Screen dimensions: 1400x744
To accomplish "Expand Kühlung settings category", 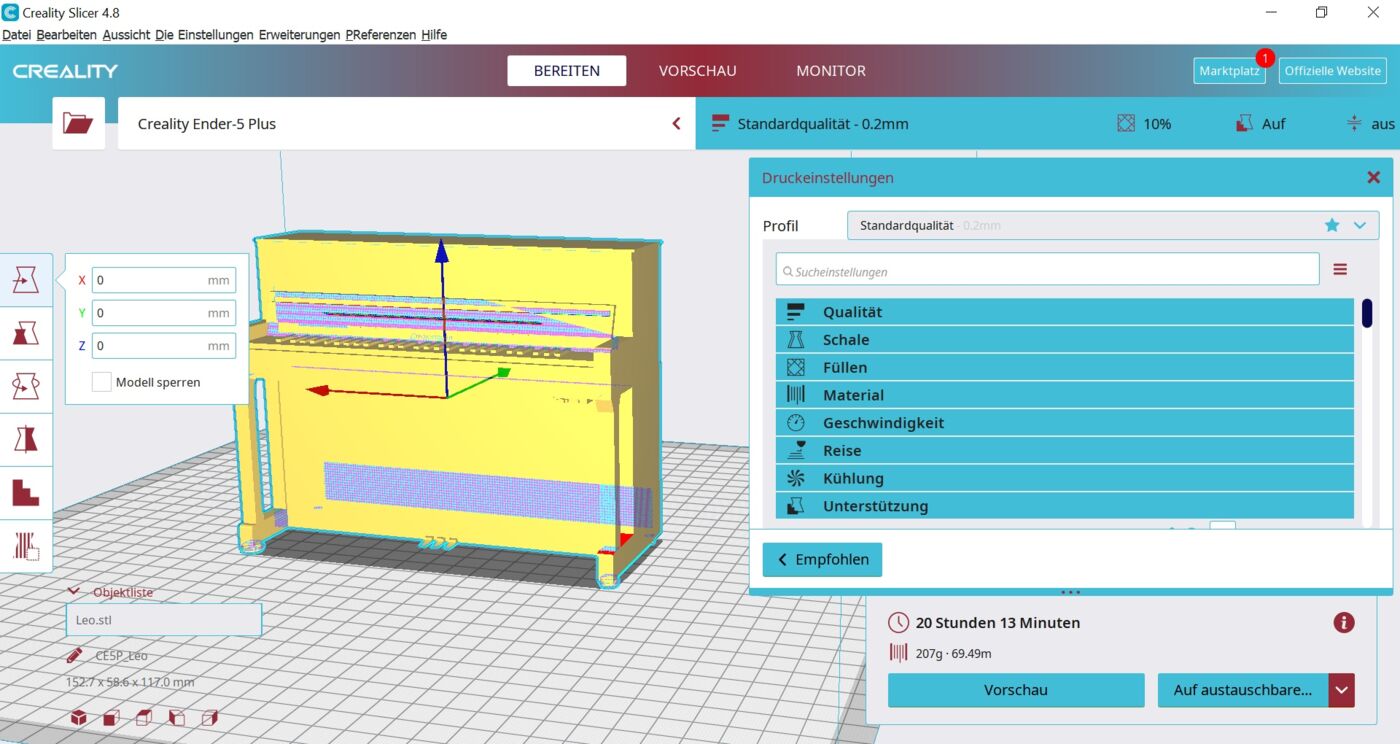I will click(x=1064, y=478).
